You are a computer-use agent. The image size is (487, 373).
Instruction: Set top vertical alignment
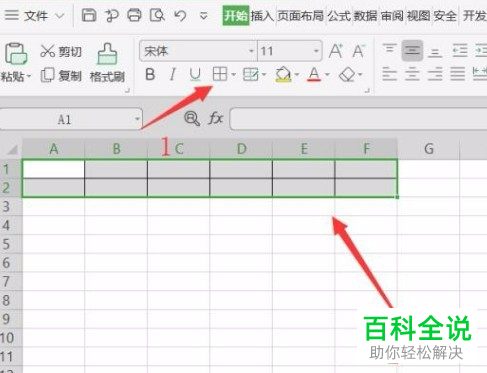(x=389, y=49)
